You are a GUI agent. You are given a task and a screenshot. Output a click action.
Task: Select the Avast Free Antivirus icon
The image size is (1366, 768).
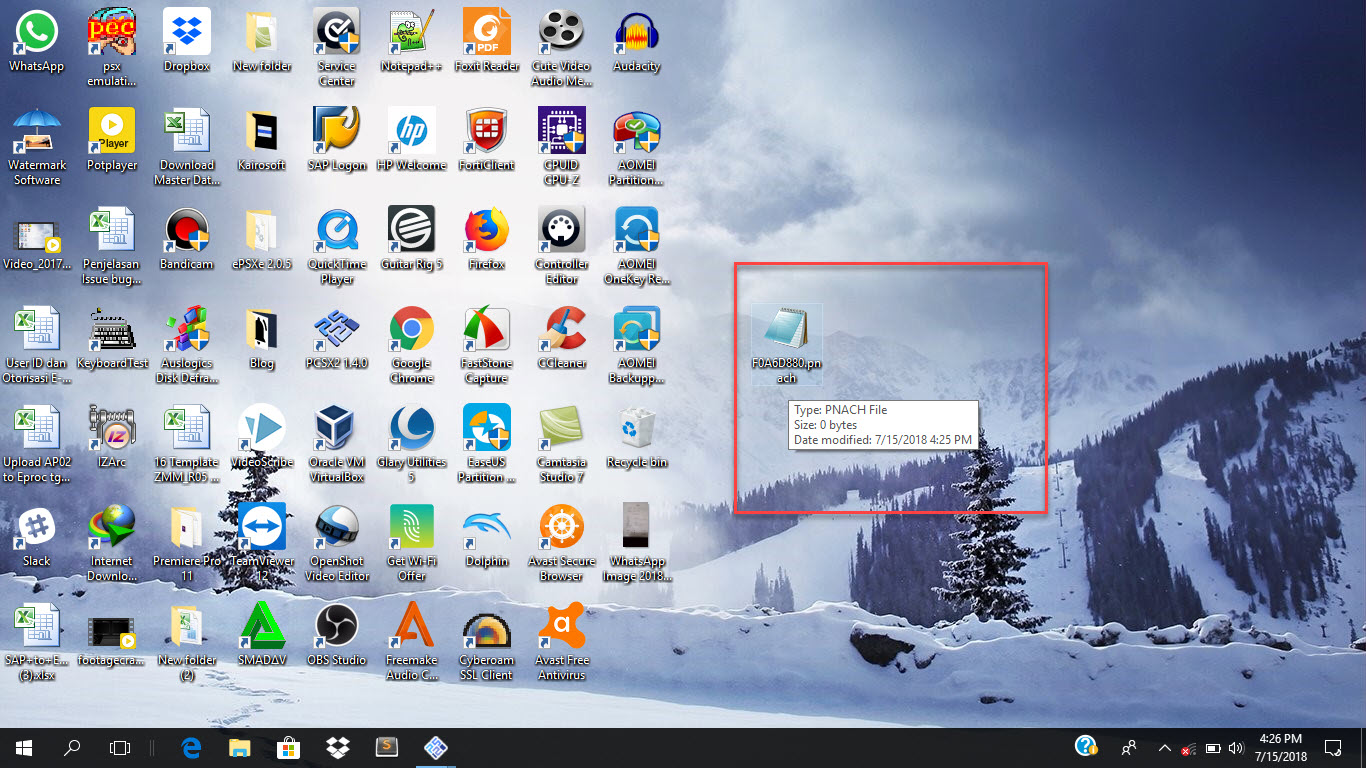pyautogui.click(x=562, y=626)
